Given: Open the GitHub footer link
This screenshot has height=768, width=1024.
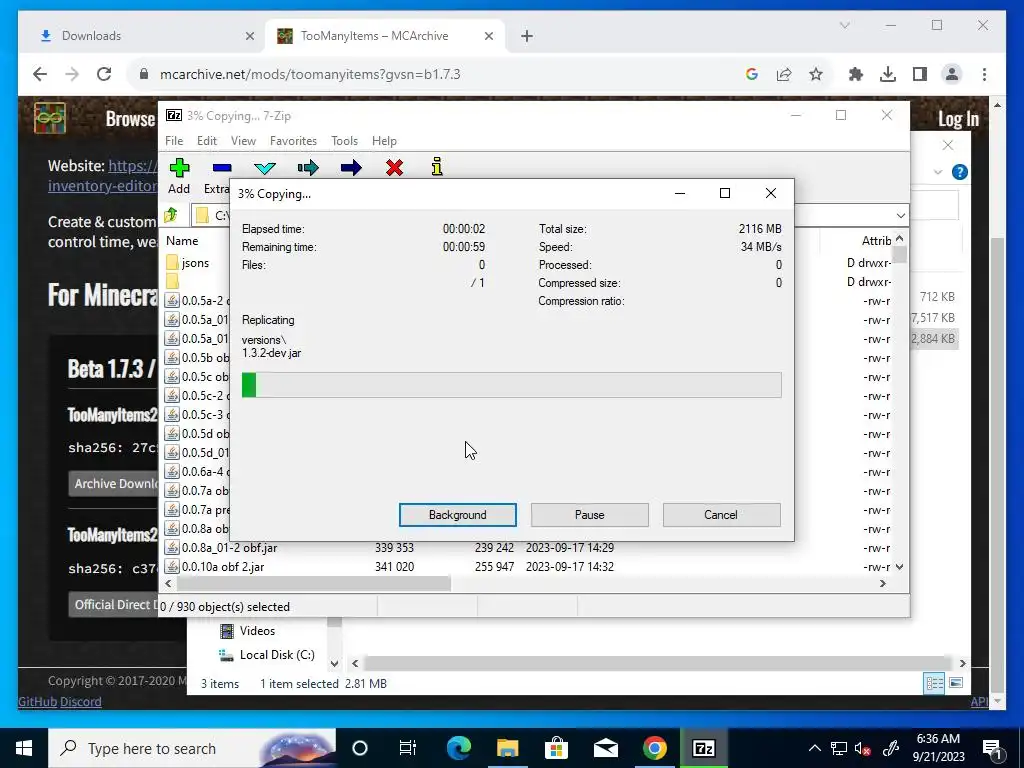Looking at the screenshot, I should [x=38, y=702].
